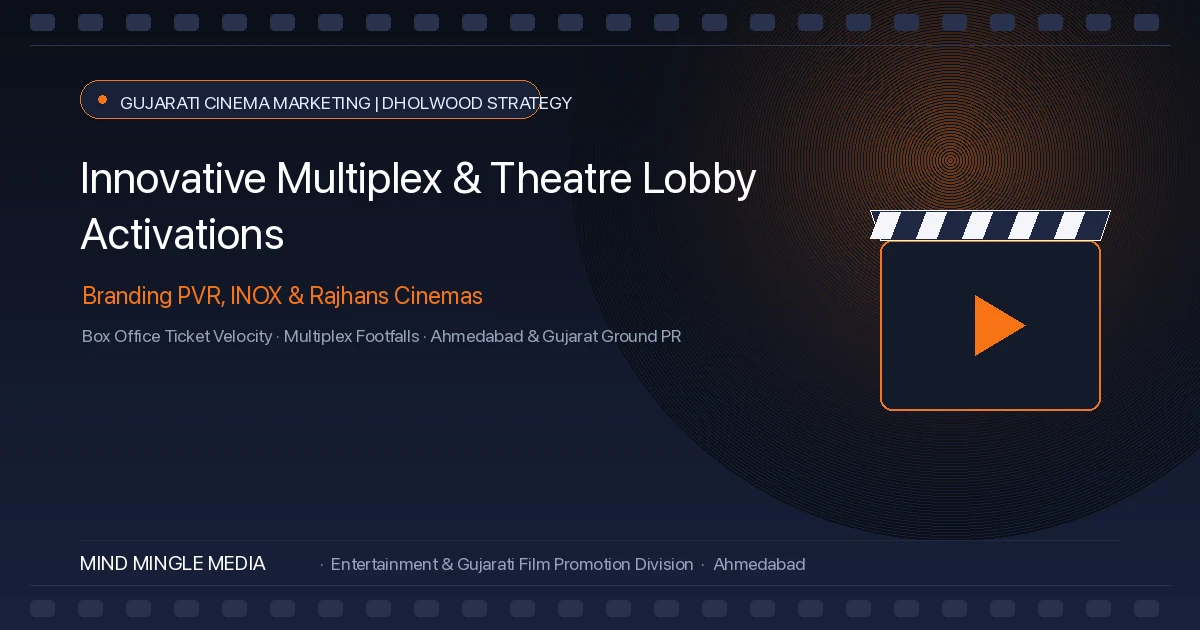1200x630 pixels.
Task: Click the "Box Office Ticket Velocity" text
Action: tap(177, 336)
